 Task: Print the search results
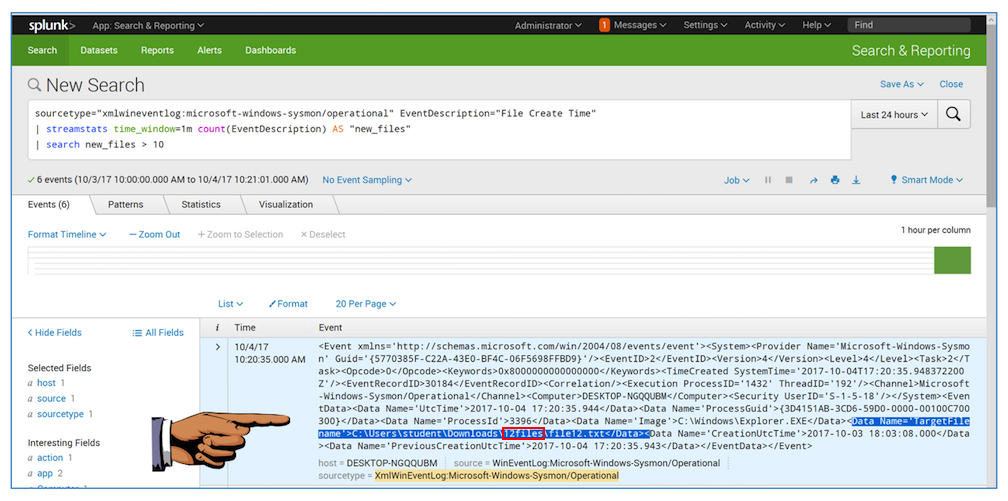click(x=834, y=180)
